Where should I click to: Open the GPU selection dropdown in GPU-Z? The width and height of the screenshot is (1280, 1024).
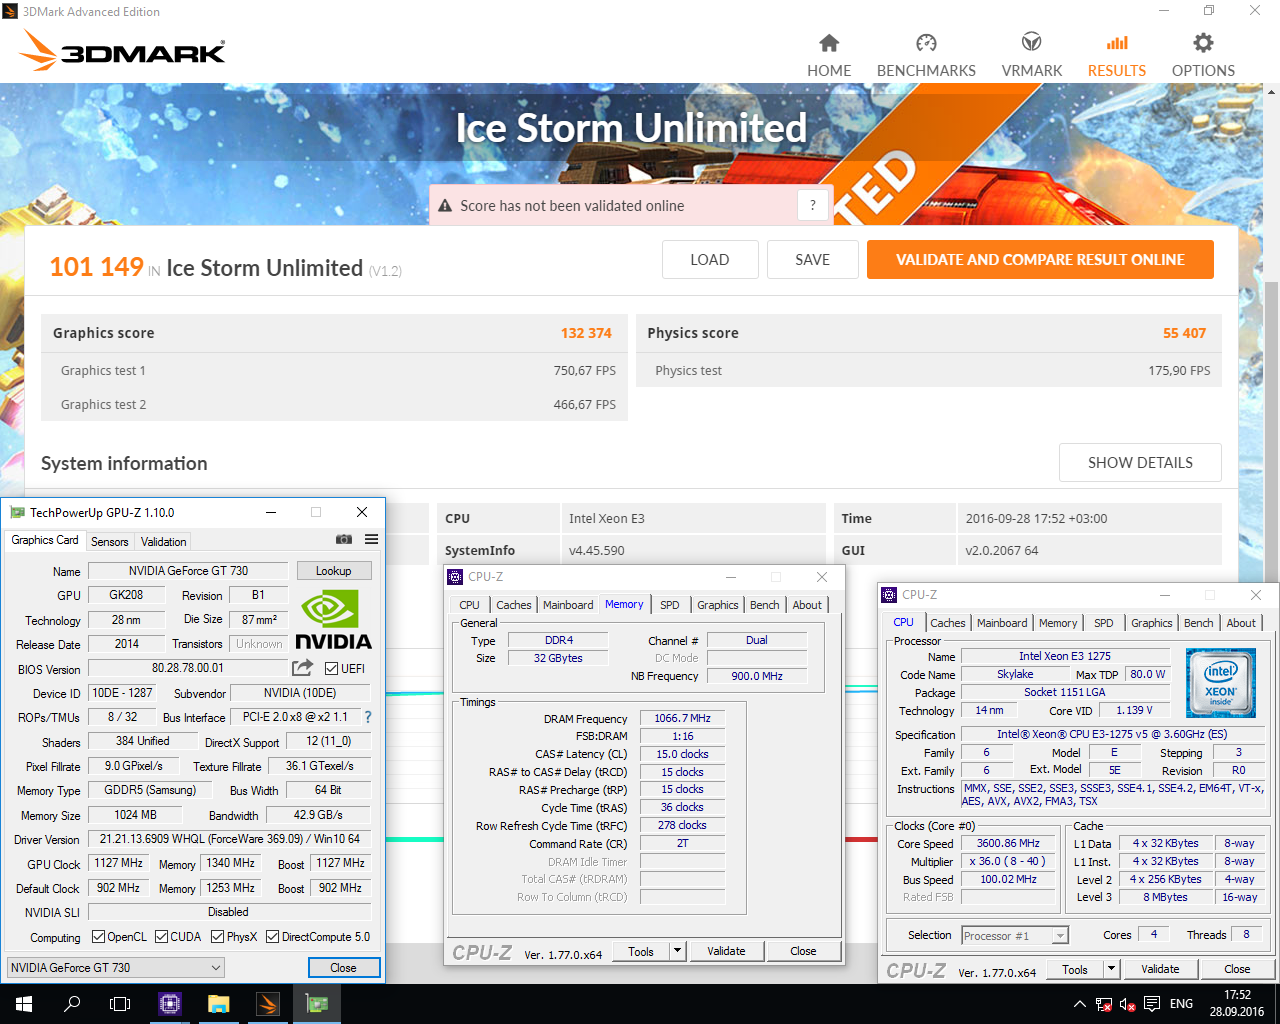tap(115, 967)
